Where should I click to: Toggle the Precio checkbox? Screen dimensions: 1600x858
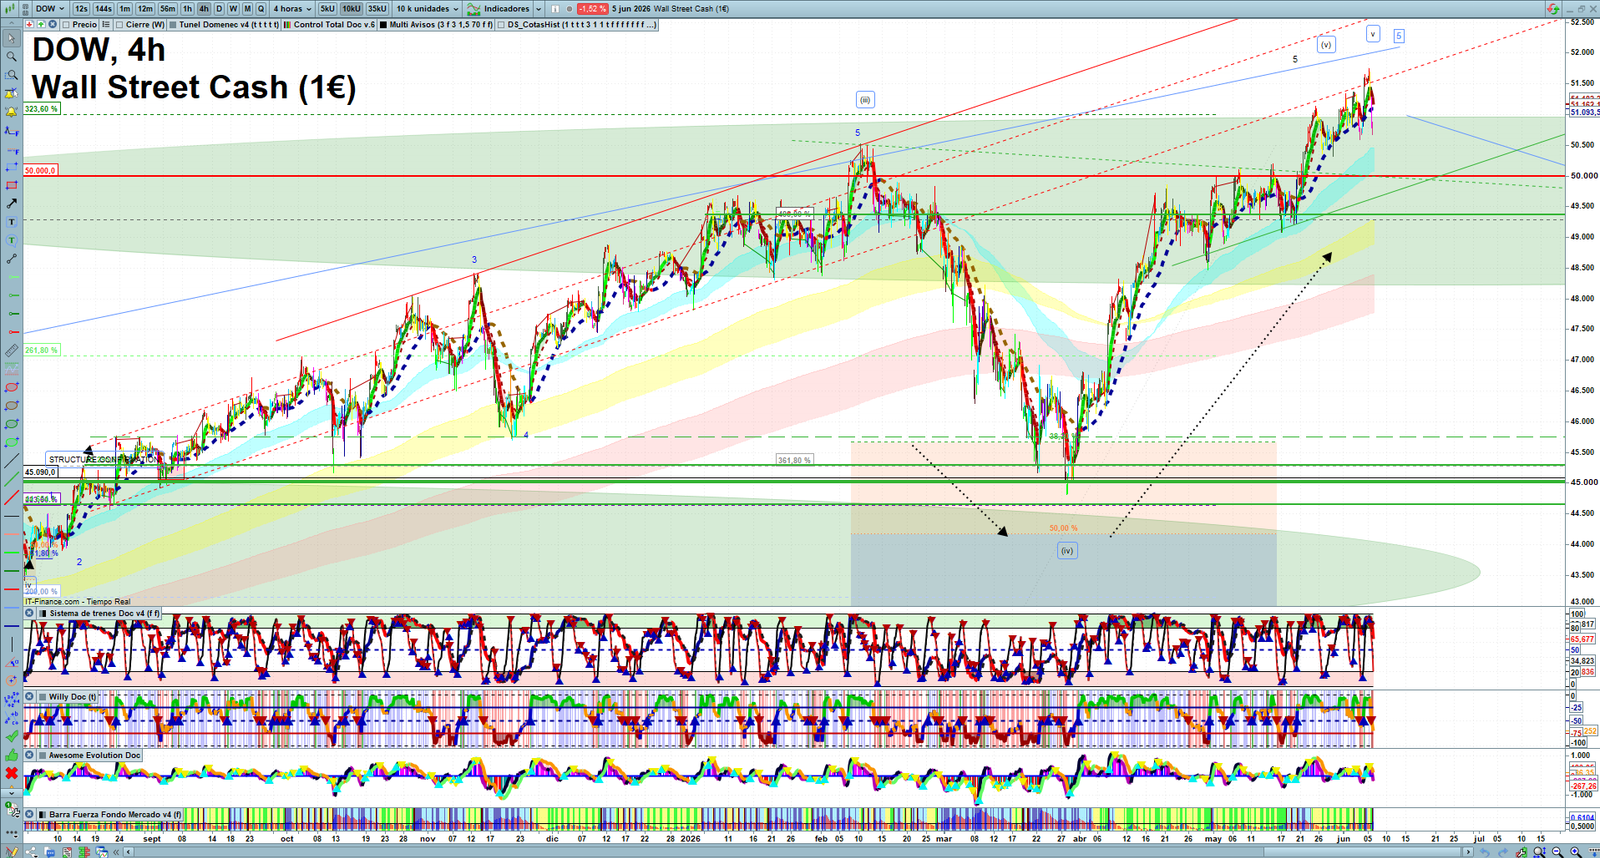(x=66, y=24)
